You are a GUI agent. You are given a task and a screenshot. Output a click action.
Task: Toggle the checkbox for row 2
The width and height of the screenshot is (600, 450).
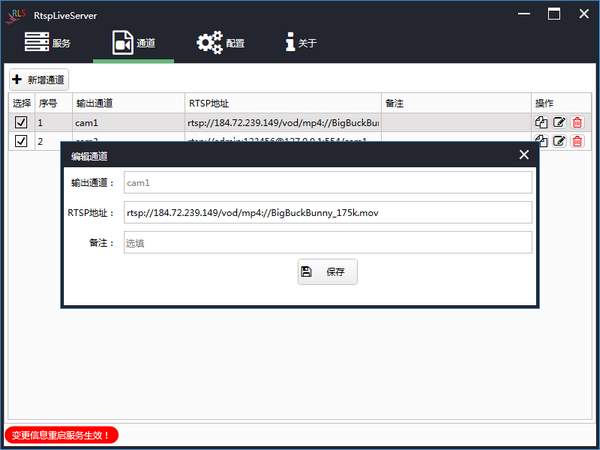pyautogui.click(x=21, y=141)
